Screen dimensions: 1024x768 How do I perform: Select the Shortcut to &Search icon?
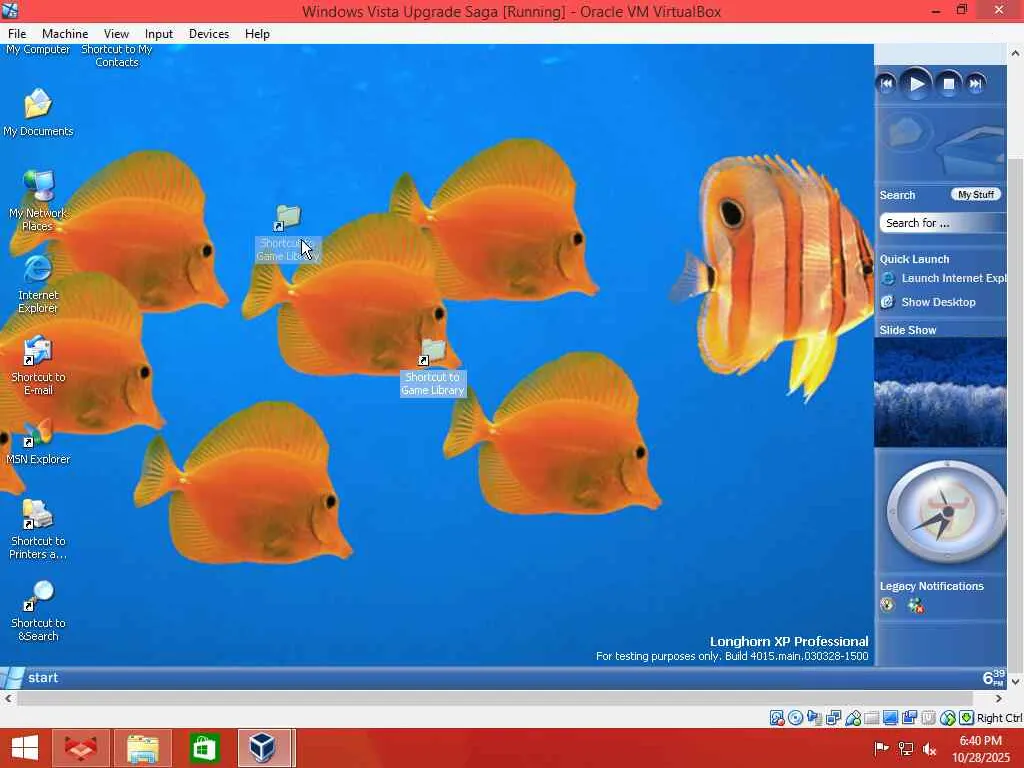click(x=38, y=611)
